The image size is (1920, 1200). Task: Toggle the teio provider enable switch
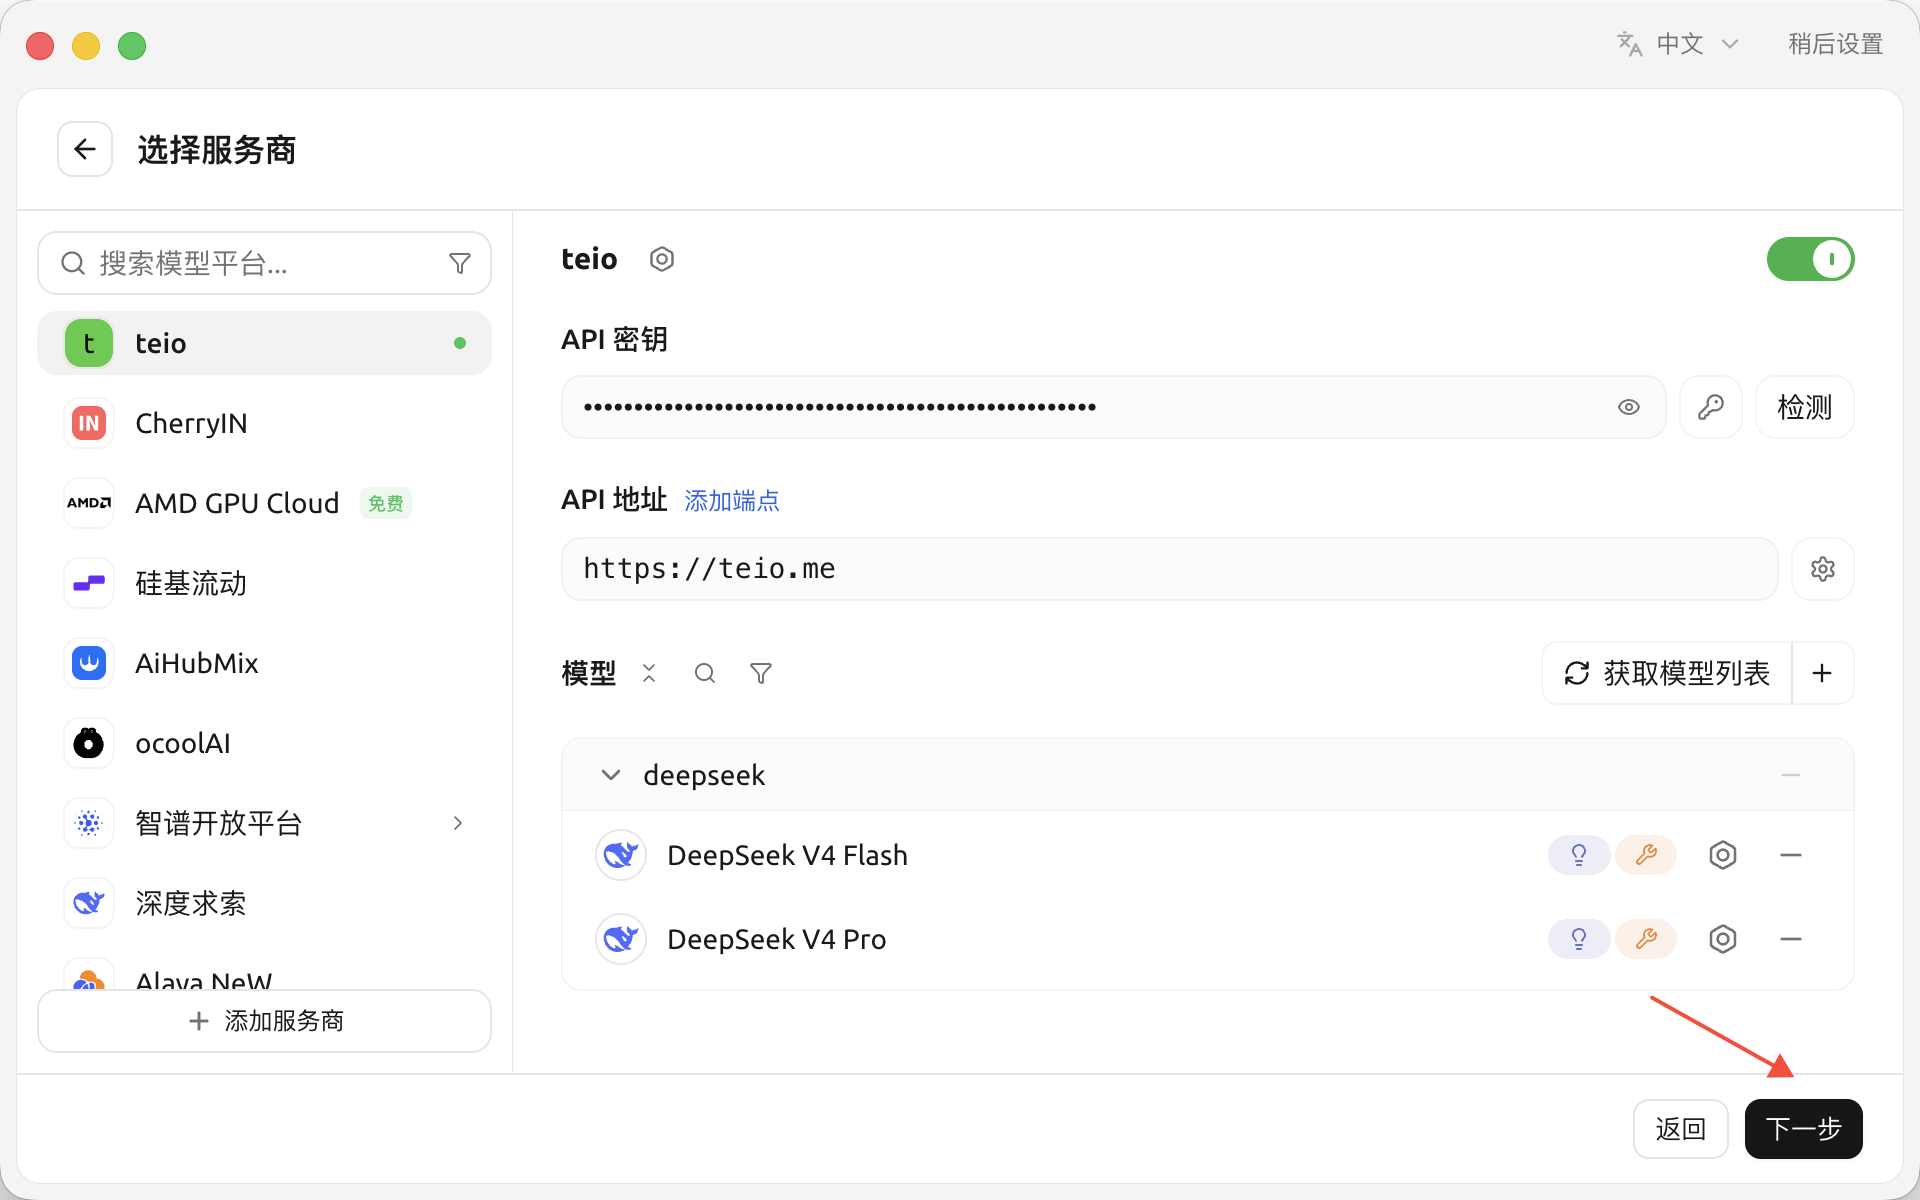point(1810,260)
